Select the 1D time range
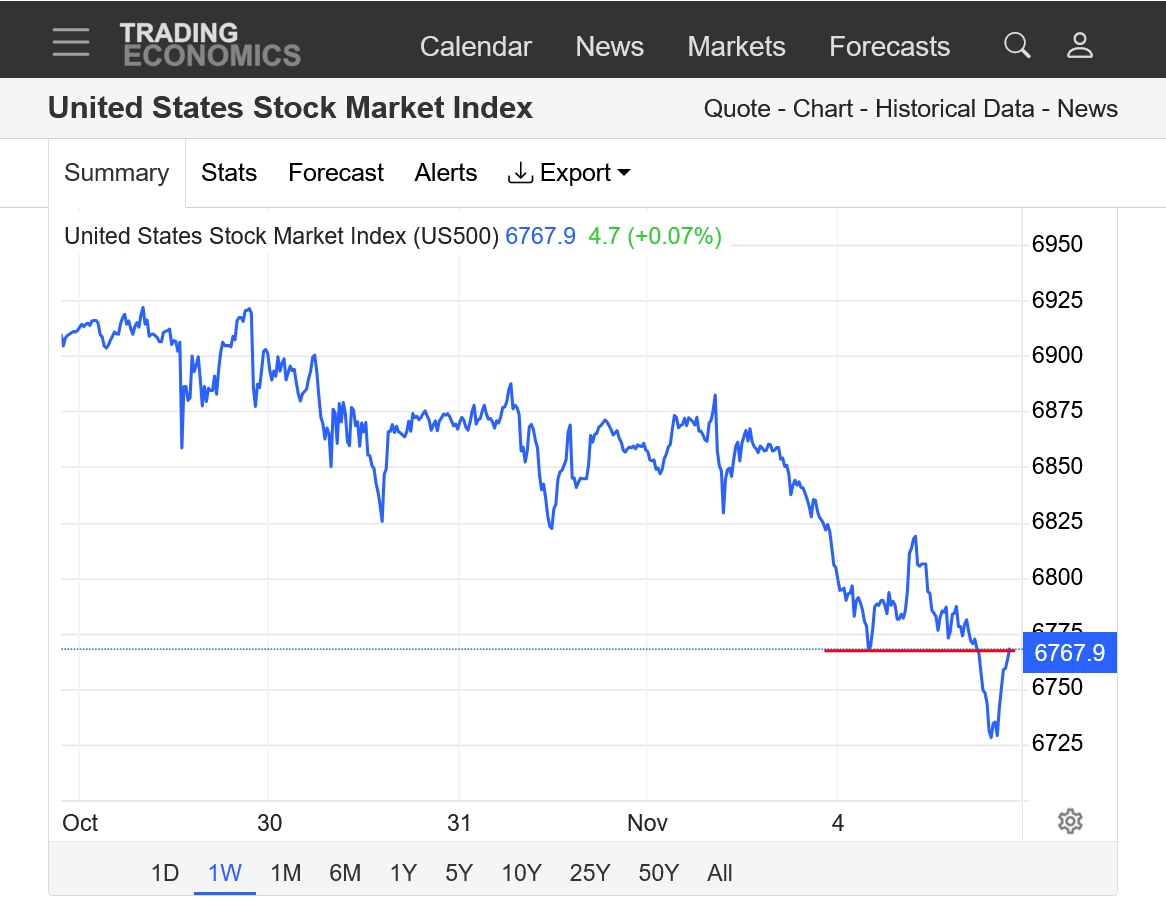This screenshot has height=901, width=1166. click(165, 873)
